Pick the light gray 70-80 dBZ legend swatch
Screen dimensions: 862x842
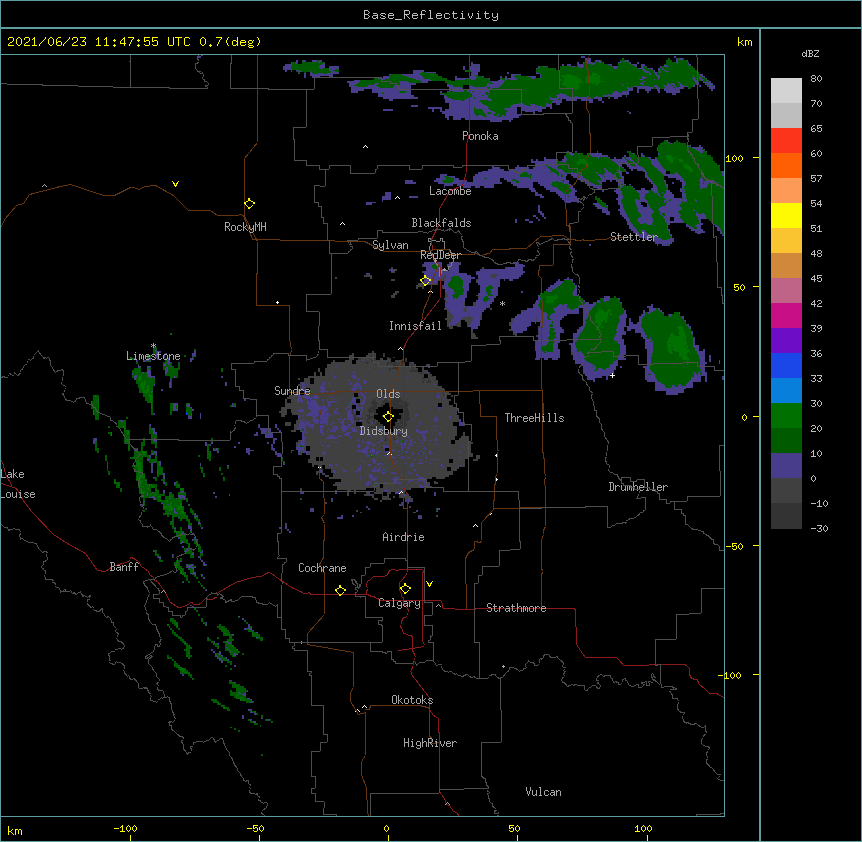point(786,91)
